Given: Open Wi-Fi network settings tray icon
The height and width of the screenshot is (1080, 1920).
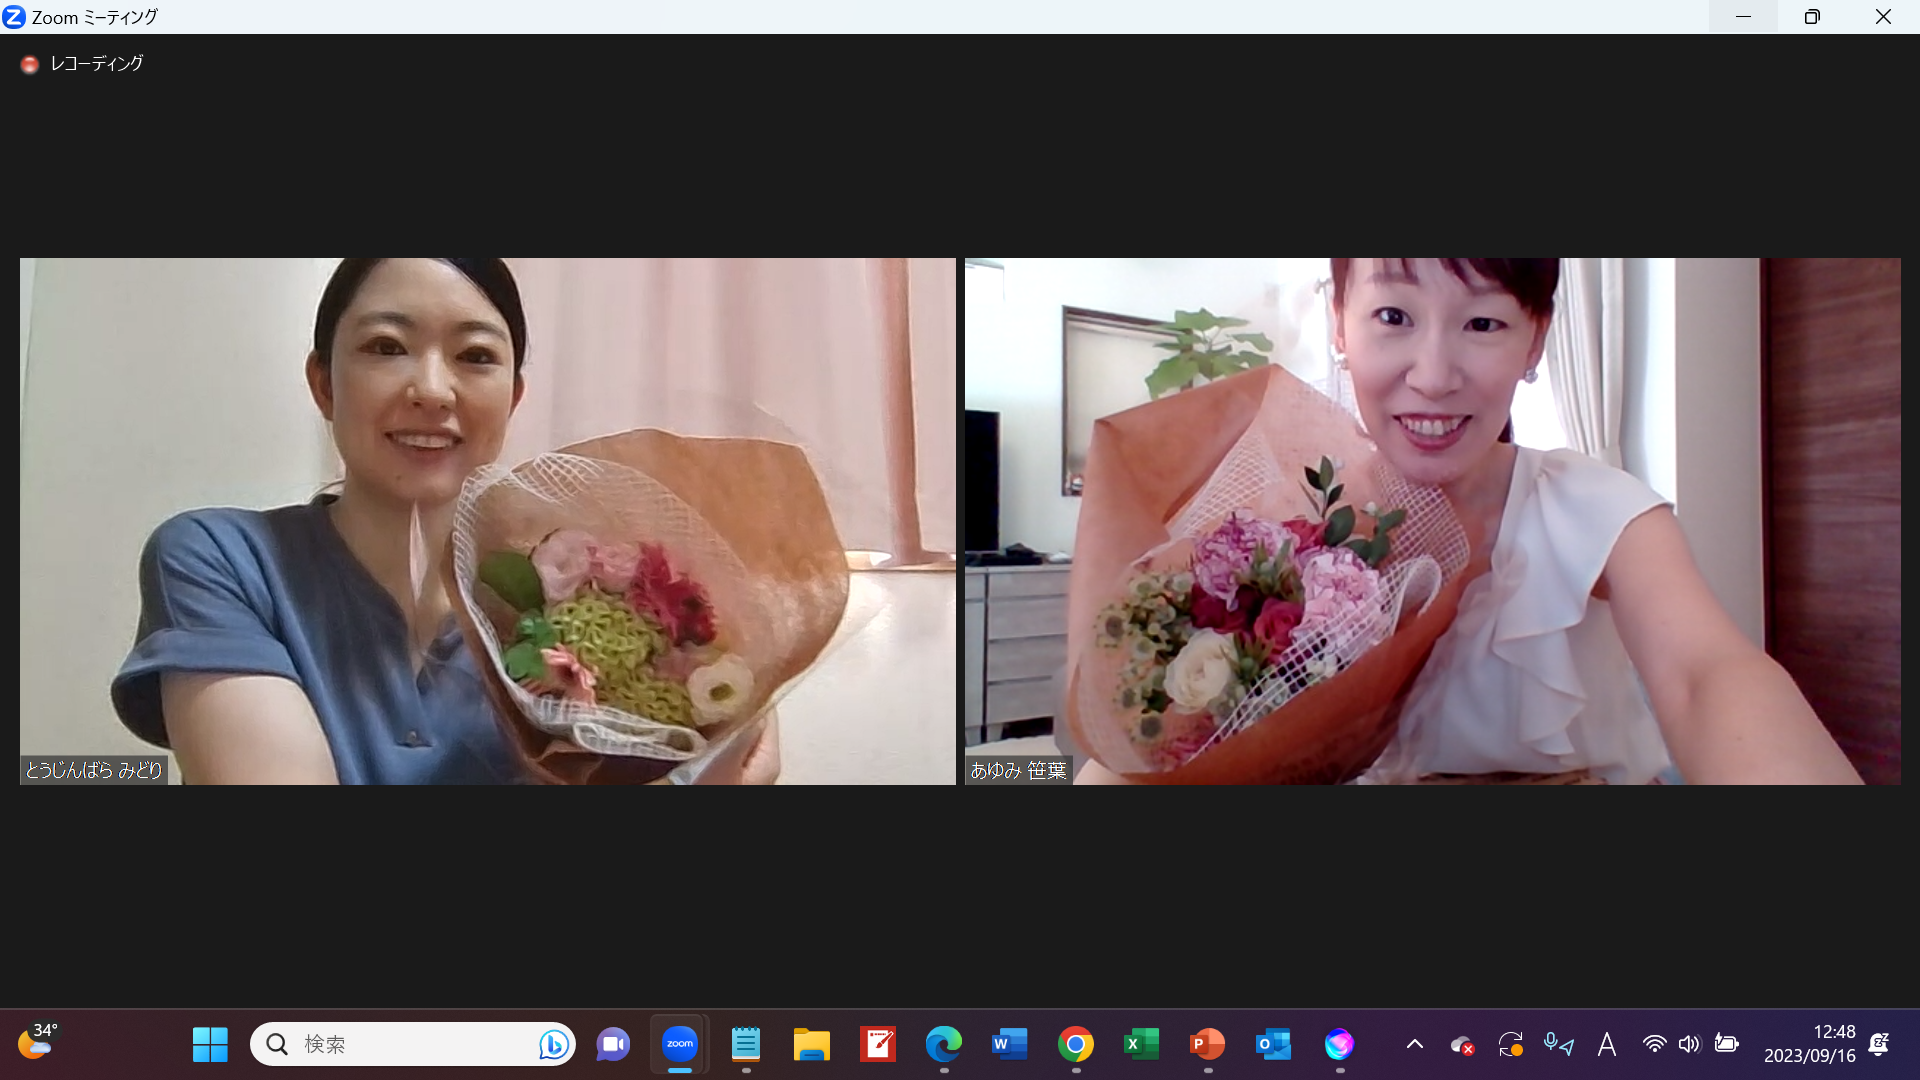Looking at the screenshot, I should (1655, 1044).
